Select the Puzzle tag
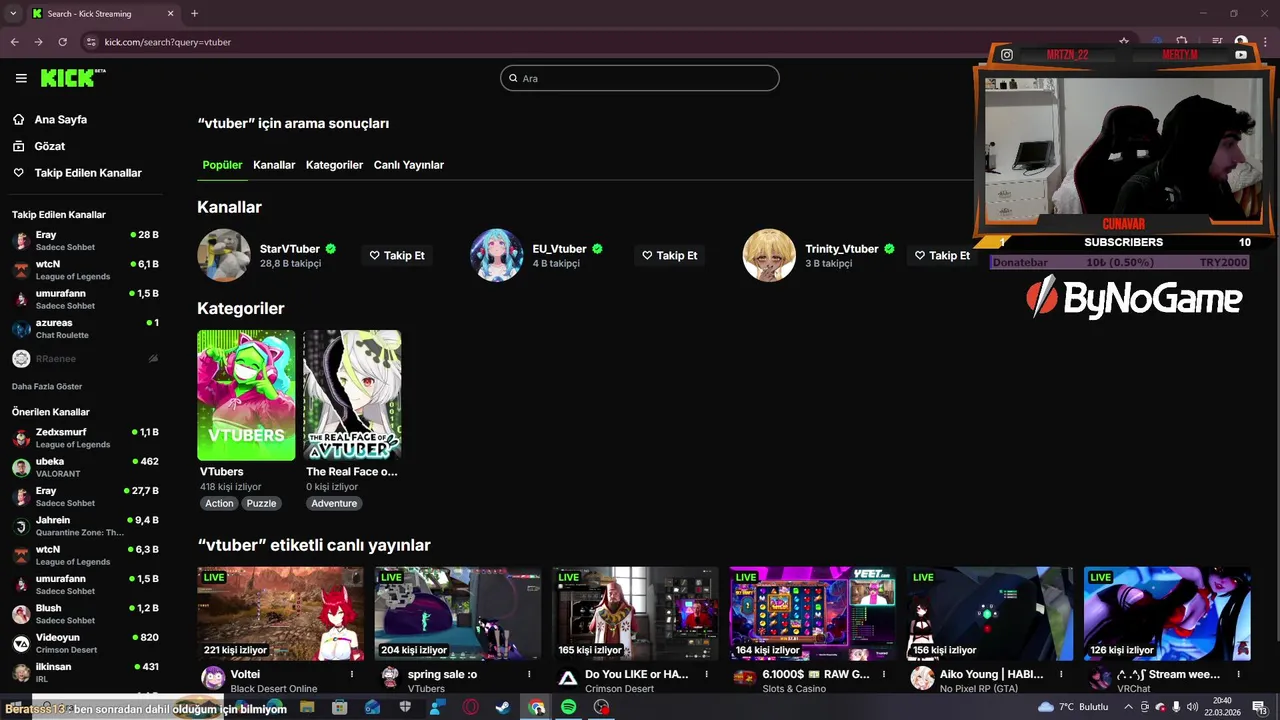Viewport: 1280px width, 720px height. click(x=261, y=503)
